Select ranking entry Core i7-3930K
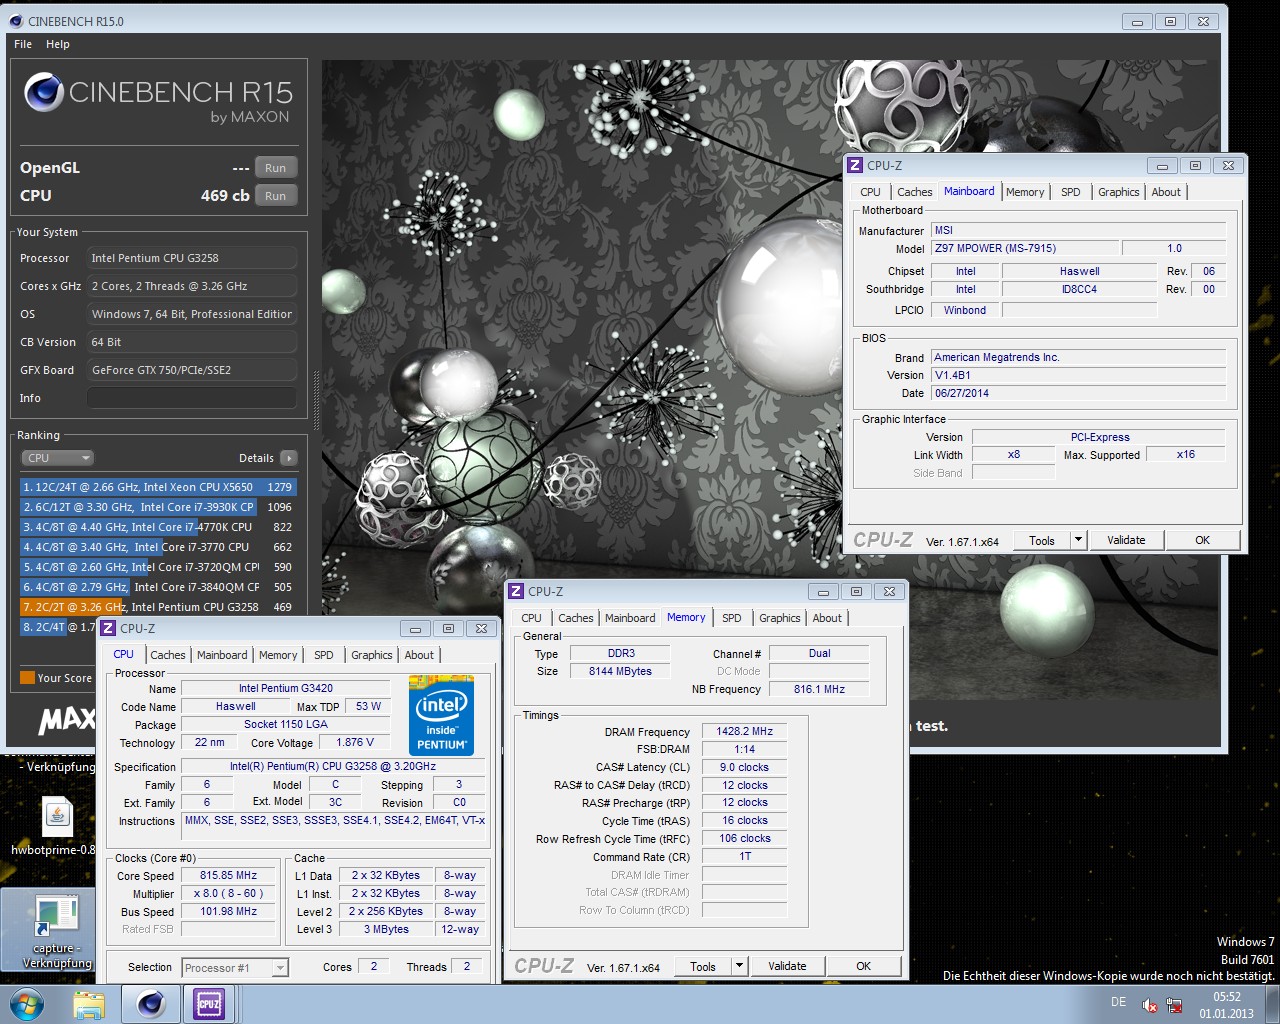This screenshot has height=1024, width=1280. [158, 507]
